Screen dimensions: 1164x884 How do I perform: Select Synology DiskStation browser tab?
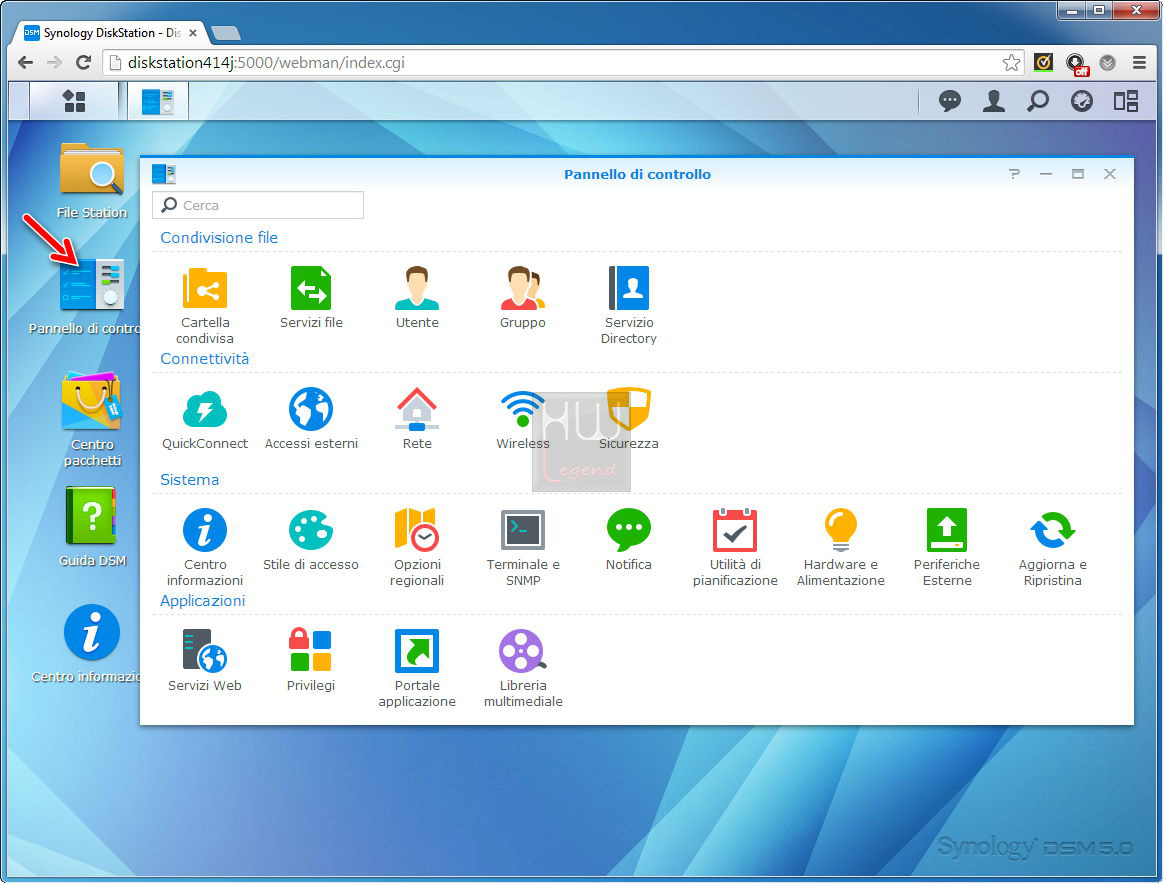pos(110,33)
